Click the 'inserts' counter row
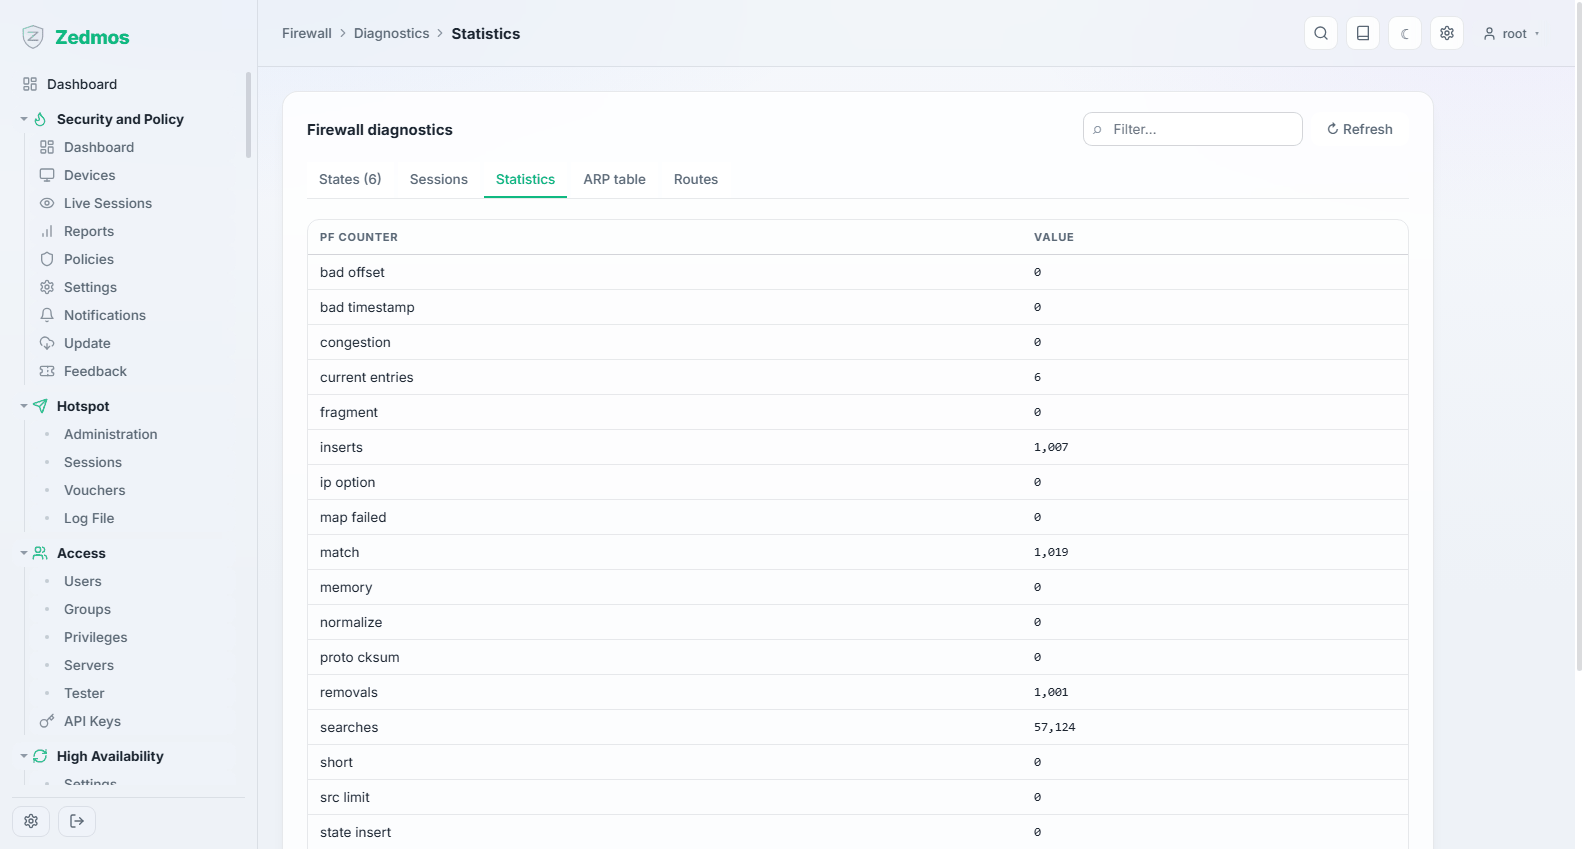1584x849 pixels. click(858, 447)
